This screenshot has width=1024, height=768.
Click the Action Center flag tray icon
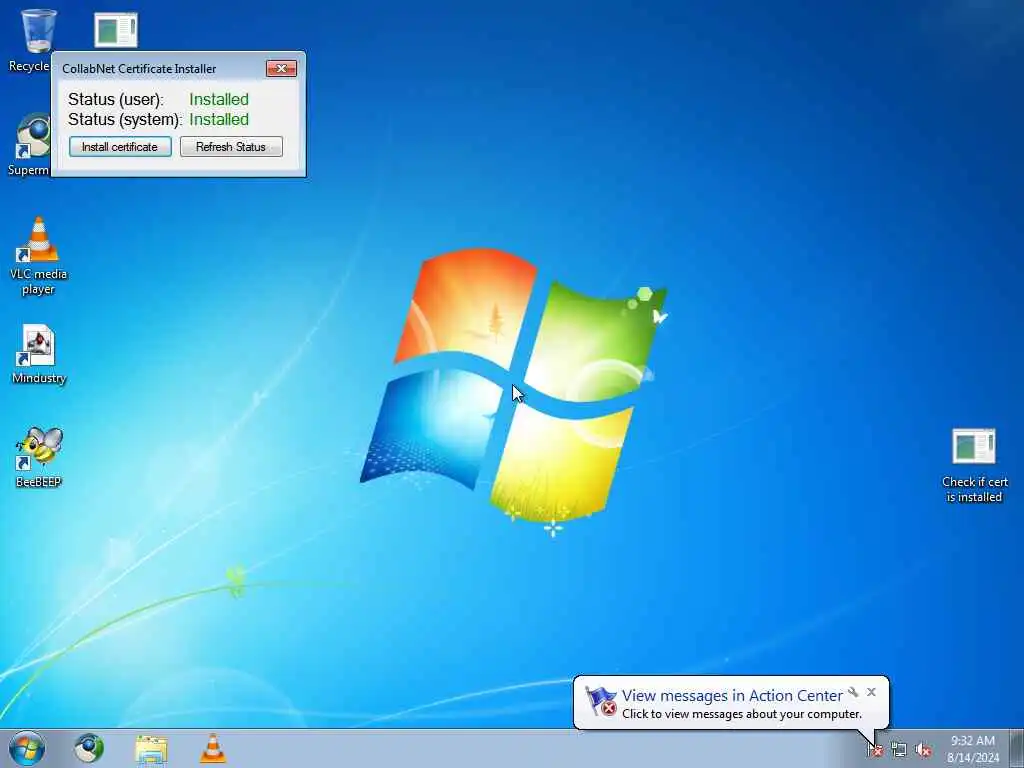[x=874, y=750]
